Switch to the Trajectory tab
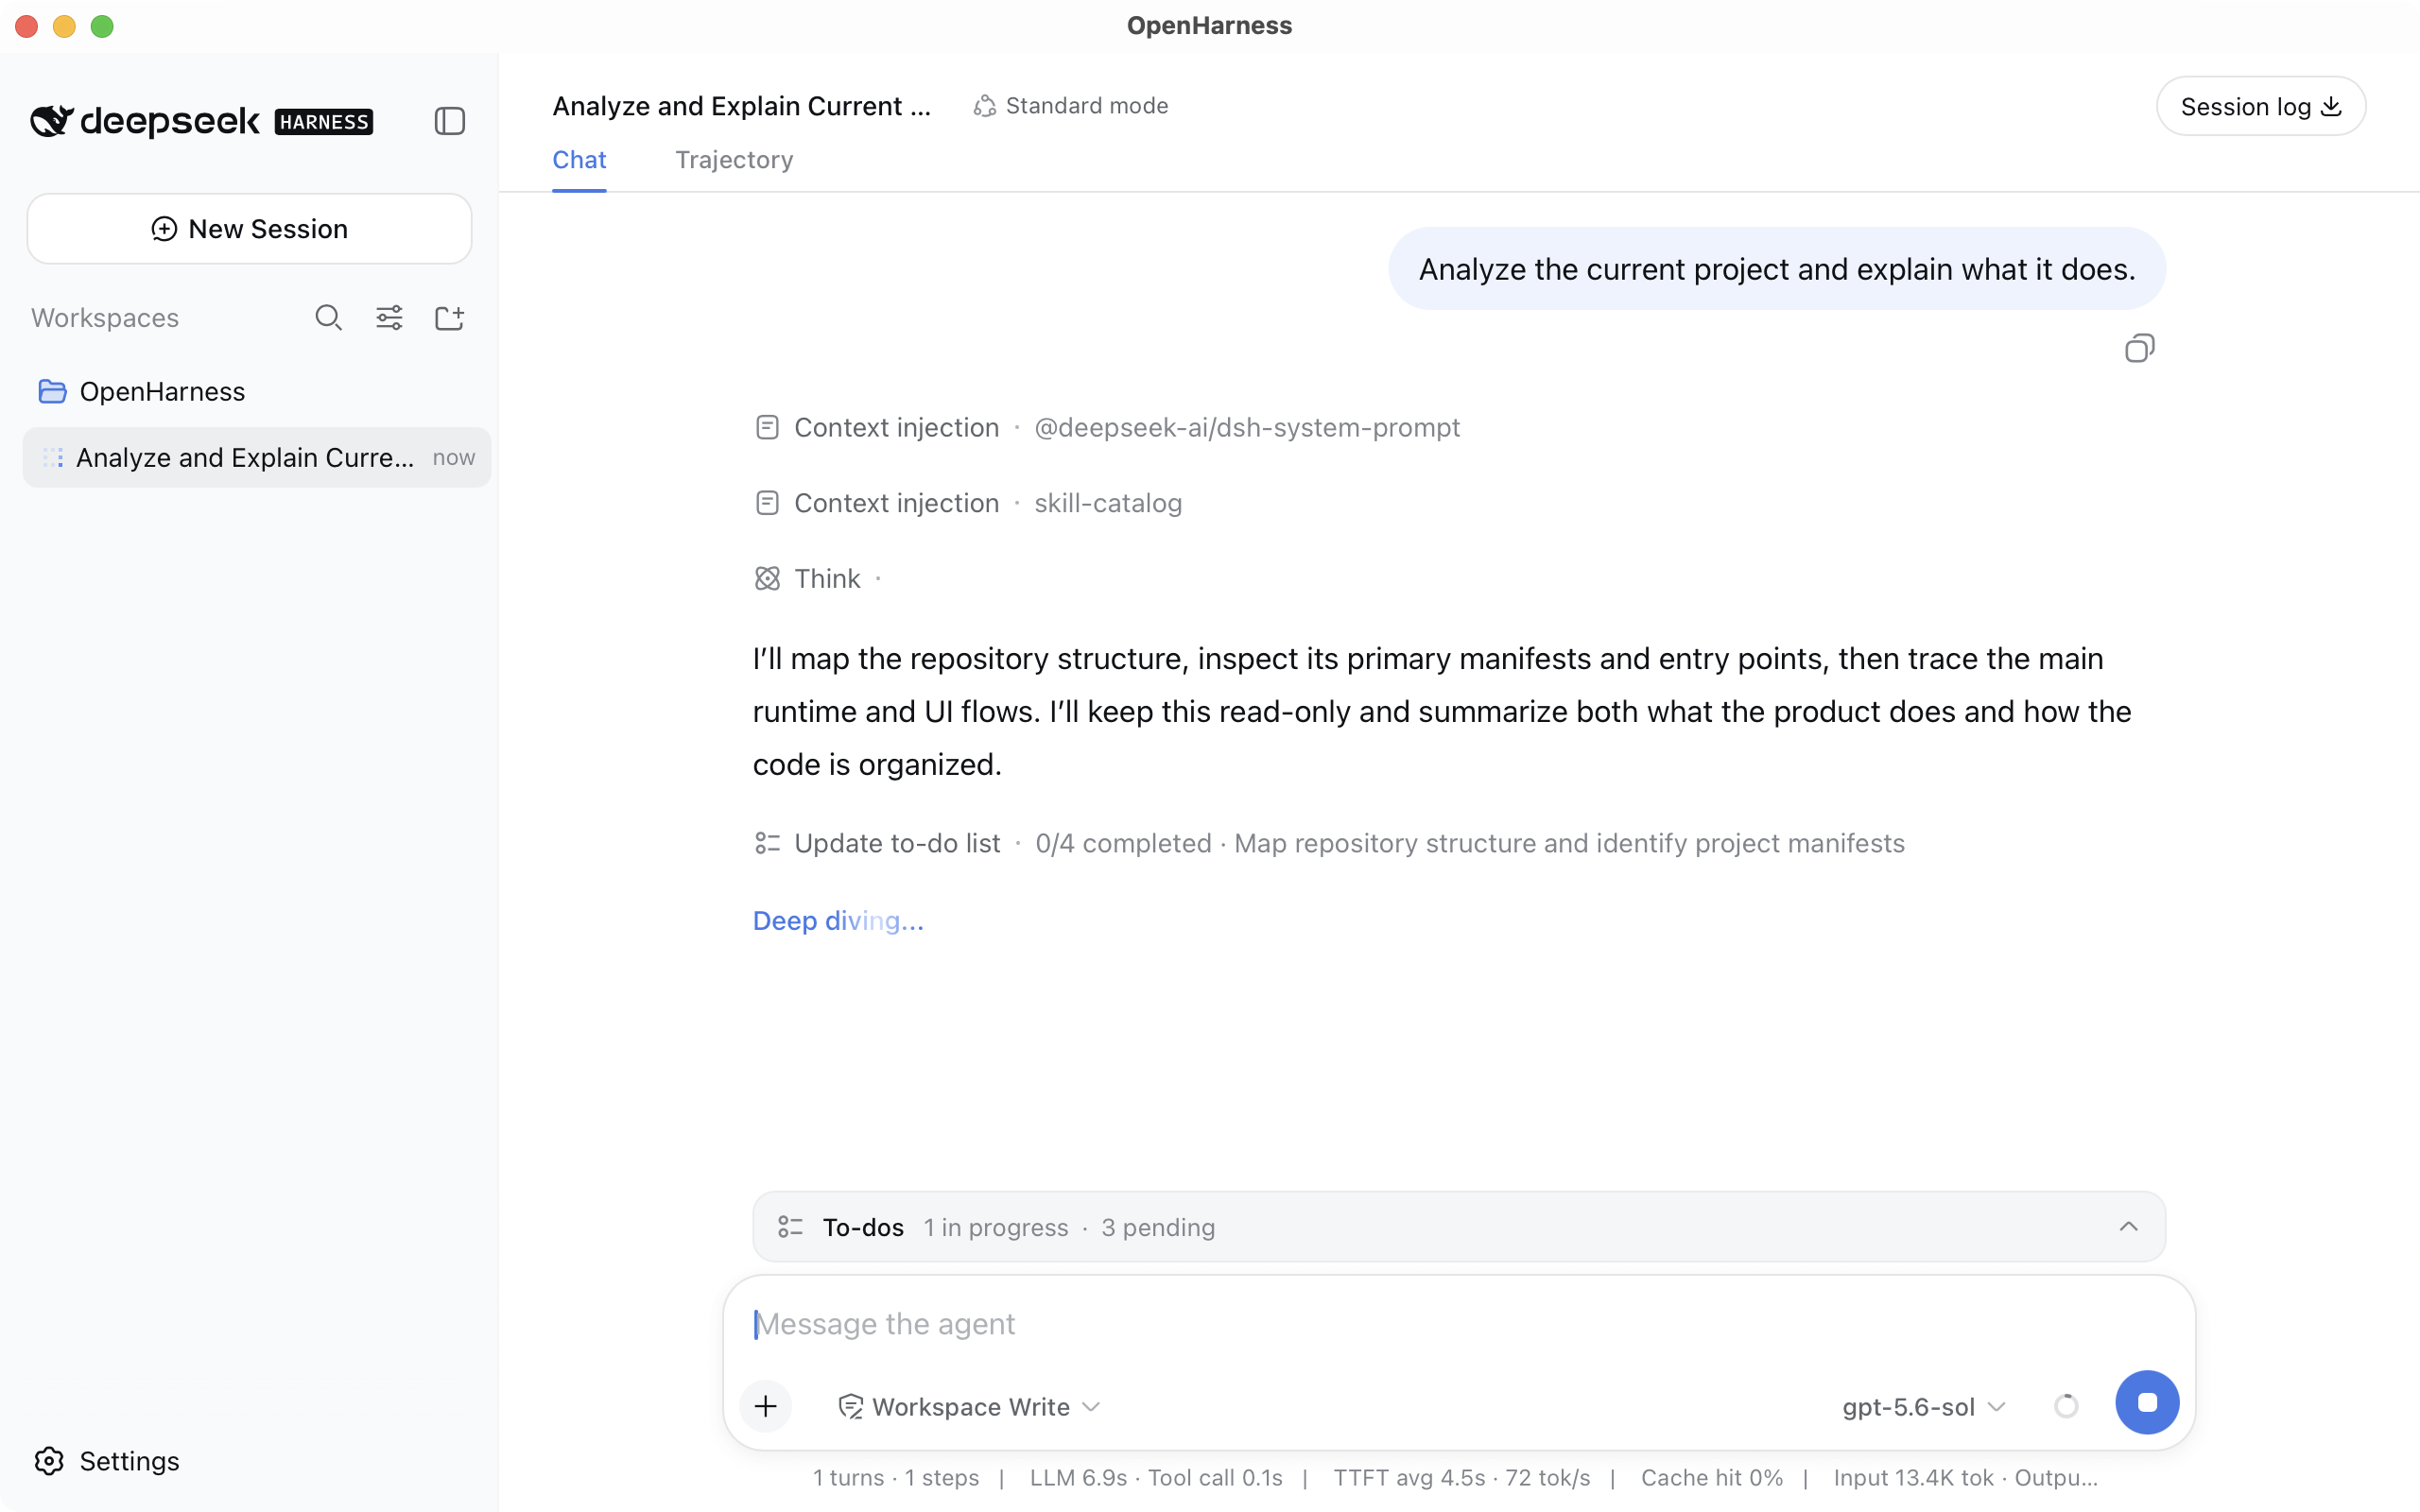The width and height of the screenshot is (2420, 1512). 734,160
